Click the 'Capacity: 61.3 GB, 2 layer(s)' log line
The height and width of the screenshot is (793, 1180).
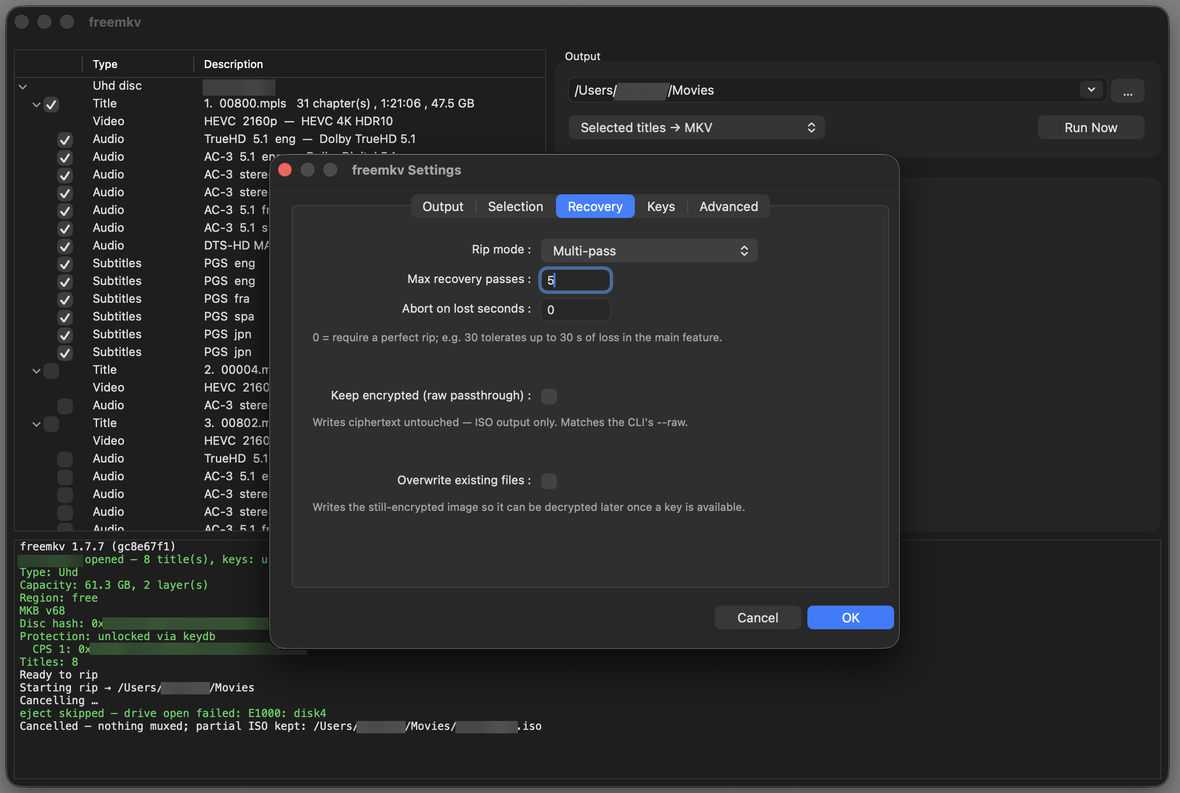(x=114, y=585)
